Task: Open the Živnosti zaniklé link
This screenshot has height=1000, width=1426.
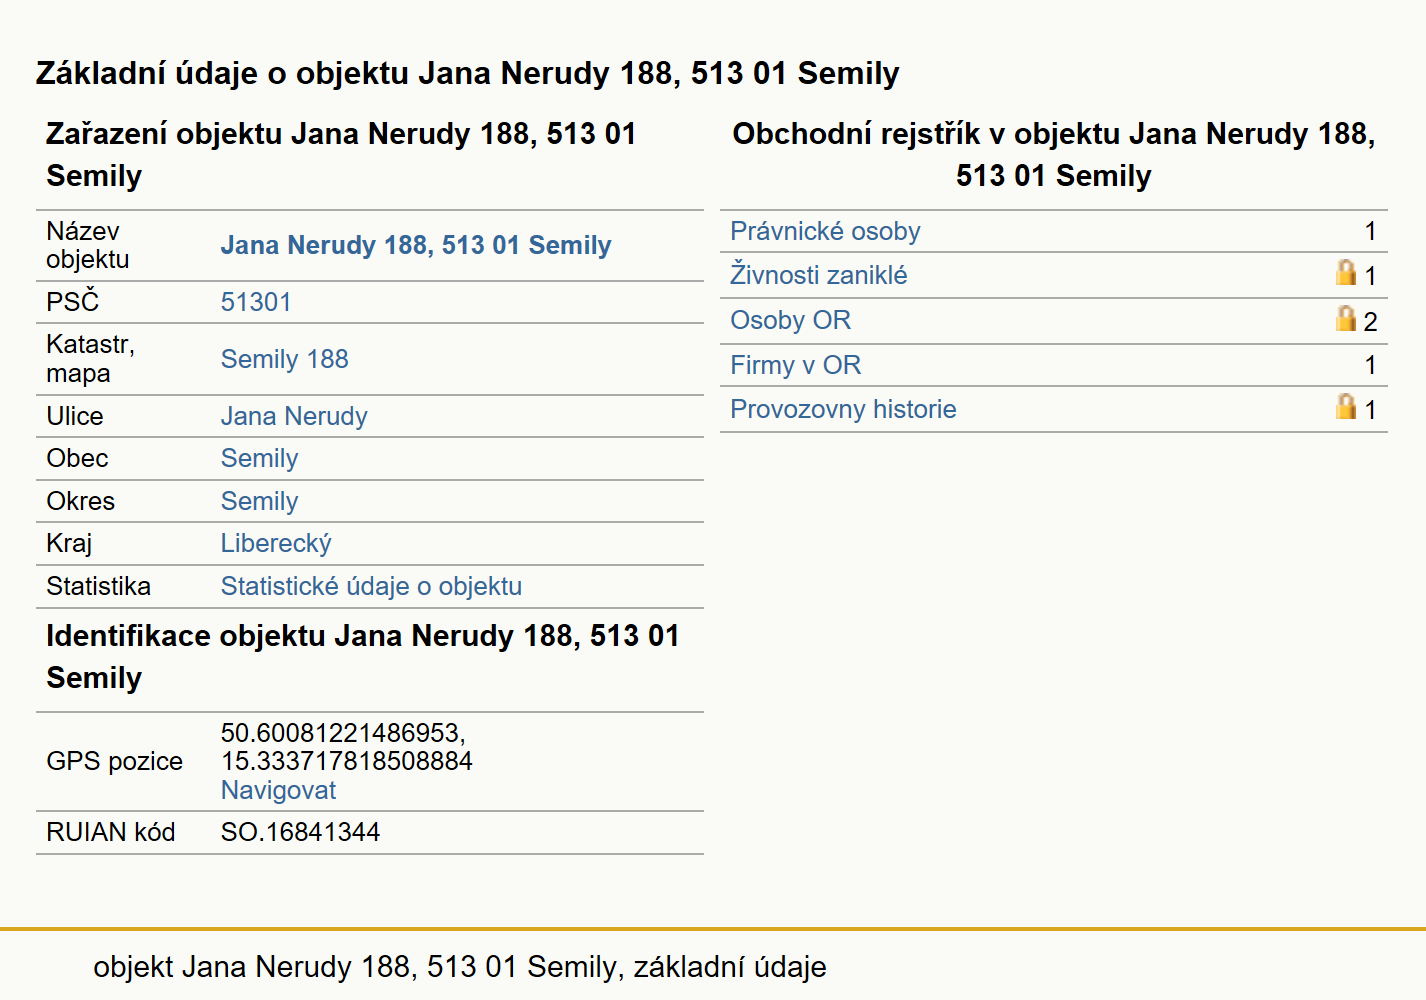Action: pyautogui.click(x=819, y=275)
